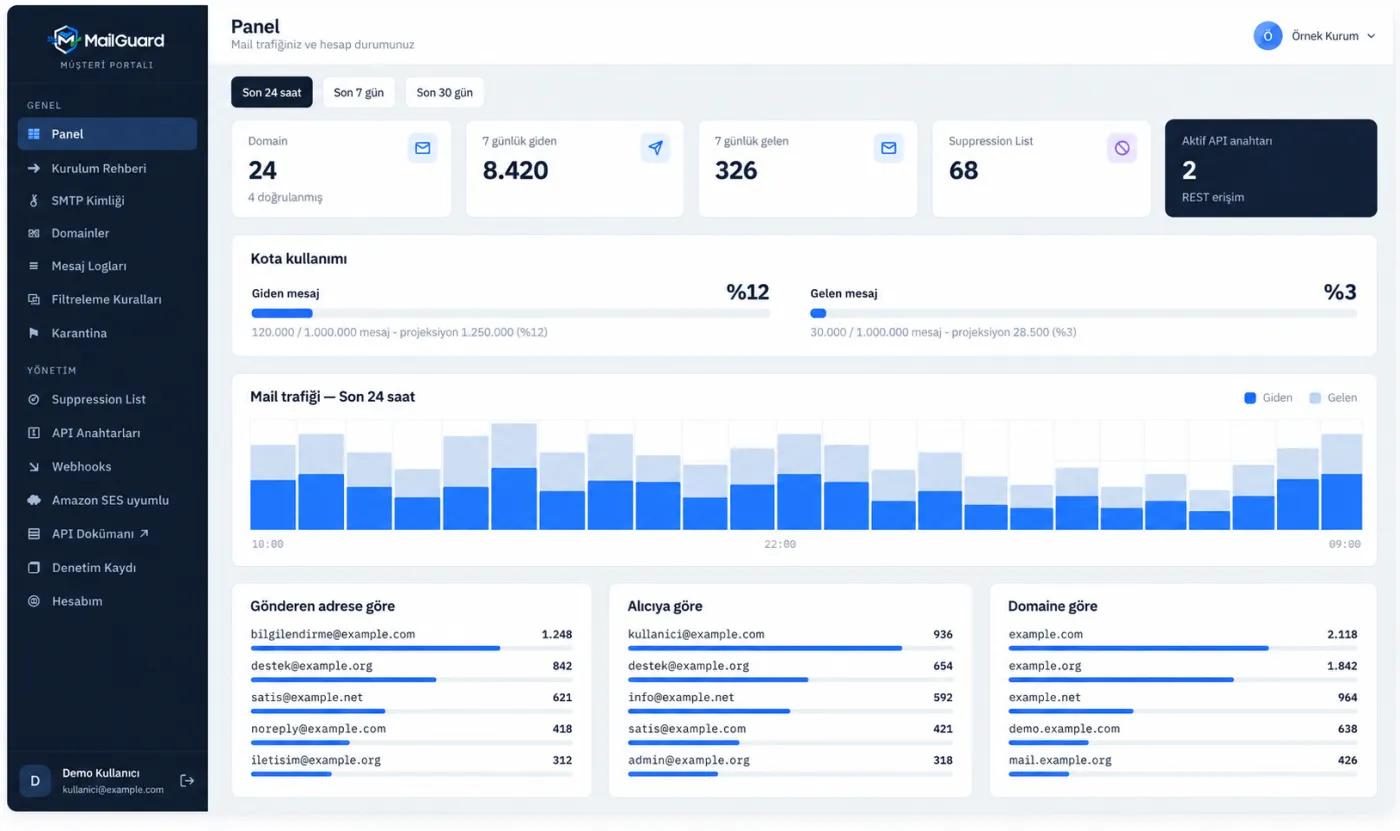1400x831 pixels.
Task: Click the envelope icon on Domain card
Action: point(422,148)
